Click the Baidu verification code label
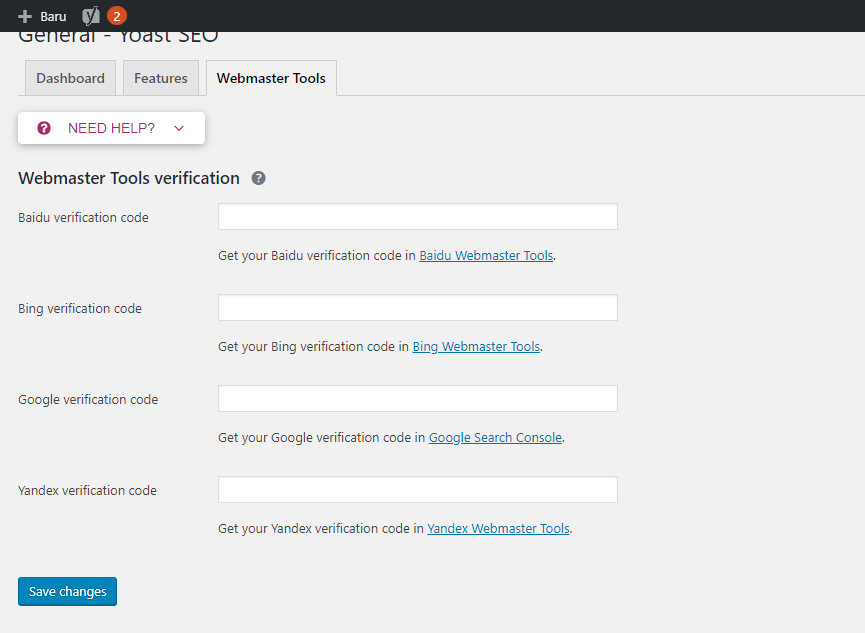Screen dimensions: 865x633 pos(83,217)
